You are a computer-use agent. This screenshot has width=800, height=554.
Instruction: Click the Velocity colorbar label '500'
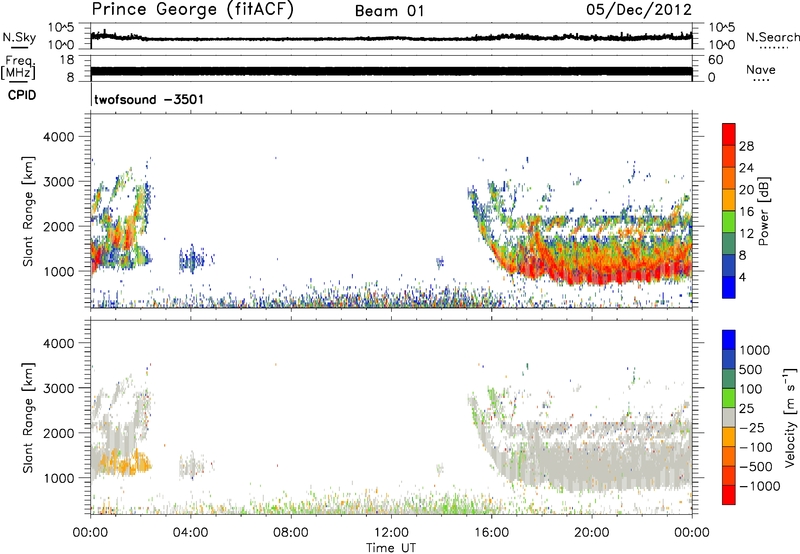[751, 370]
